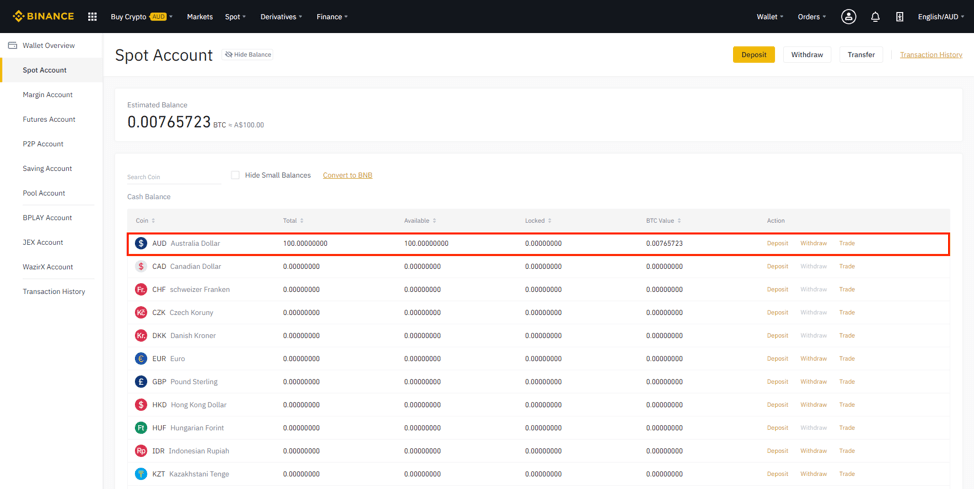
Task: Open Transaction History link at top right
Action: tap(931, 55)
